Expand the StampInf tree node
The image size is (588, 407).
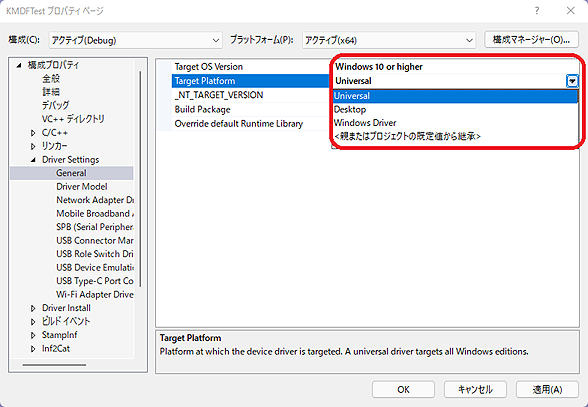point(33,335)
